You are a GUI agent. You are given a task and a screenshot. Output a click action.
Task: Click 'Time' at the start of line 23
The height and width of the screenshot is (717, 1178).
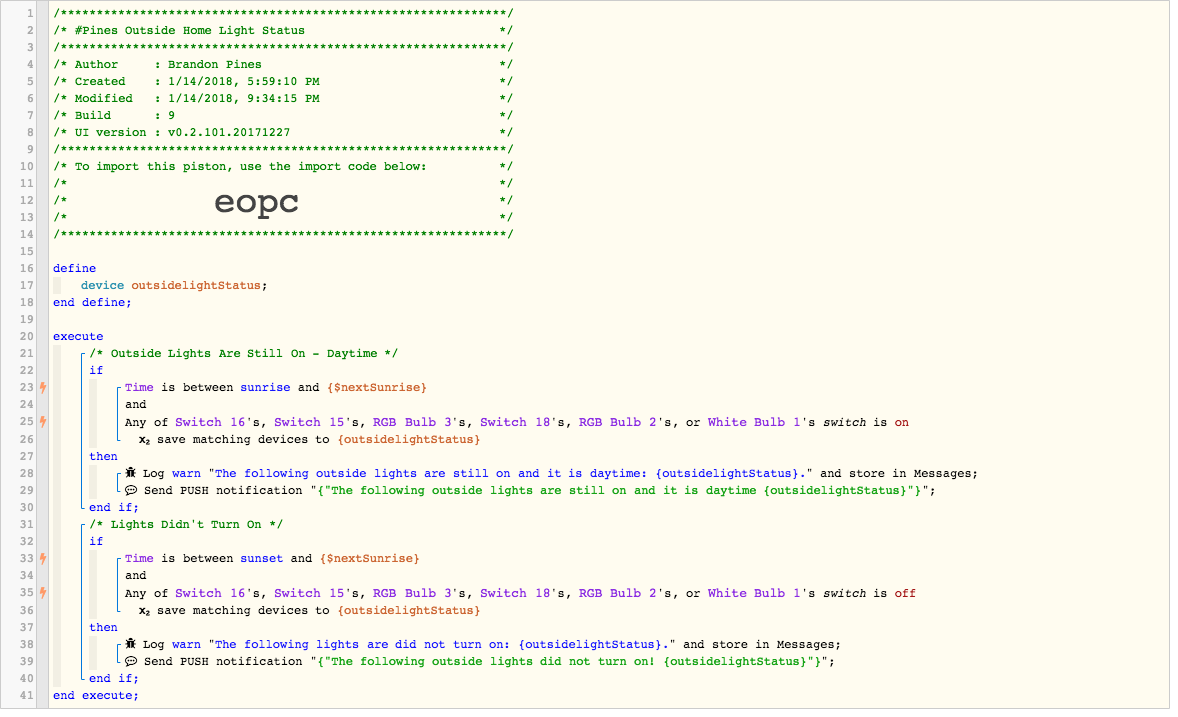coord(139,388)
